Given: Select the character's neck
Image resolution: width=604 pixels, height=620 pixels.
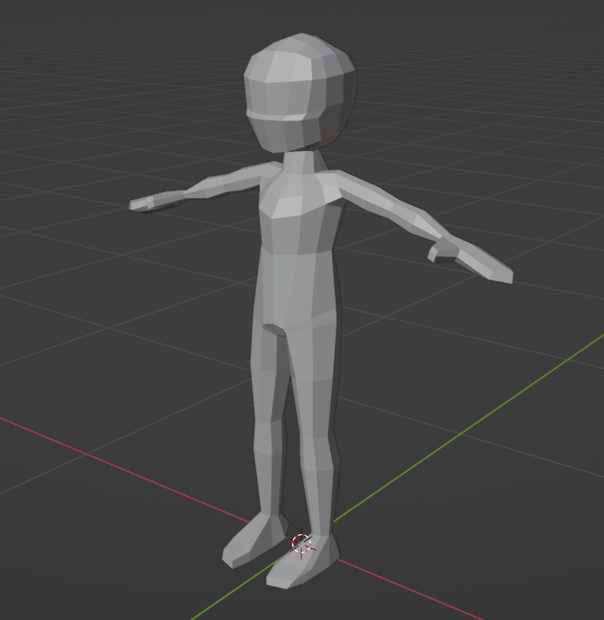Looking at the screenshot, I should (302, 163).
